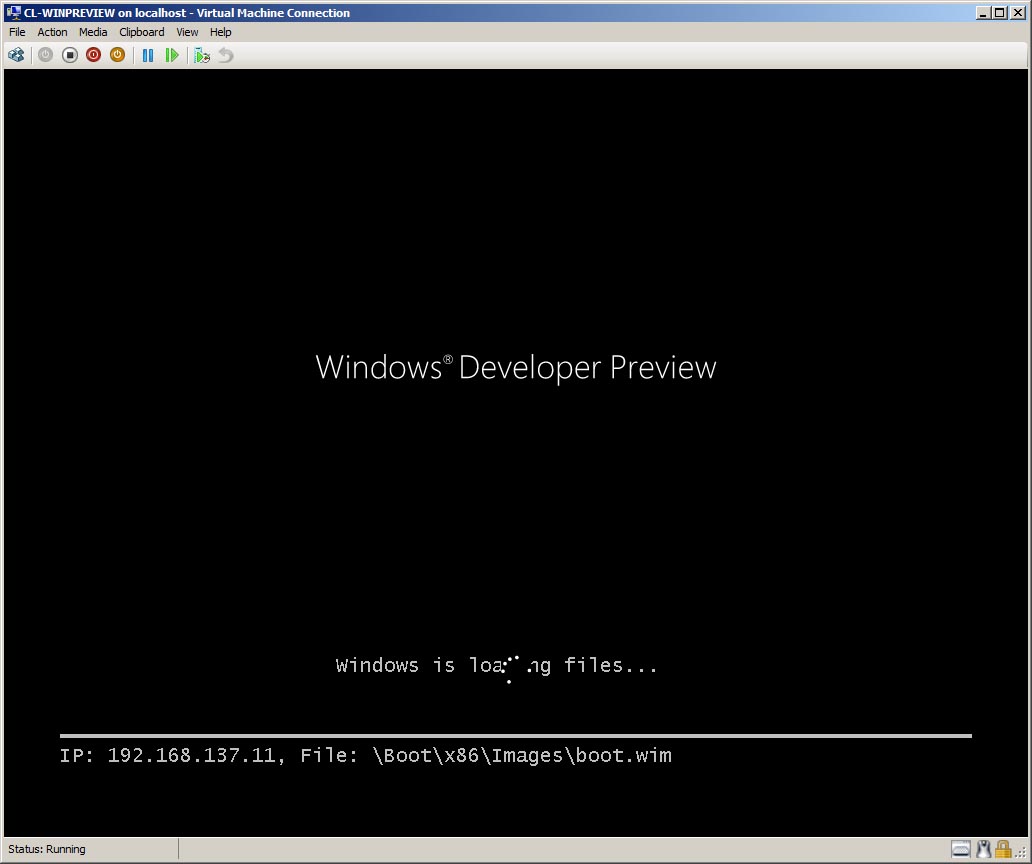The image size is (1032, 864).
Task: Open the File menu
Action: 17,32
